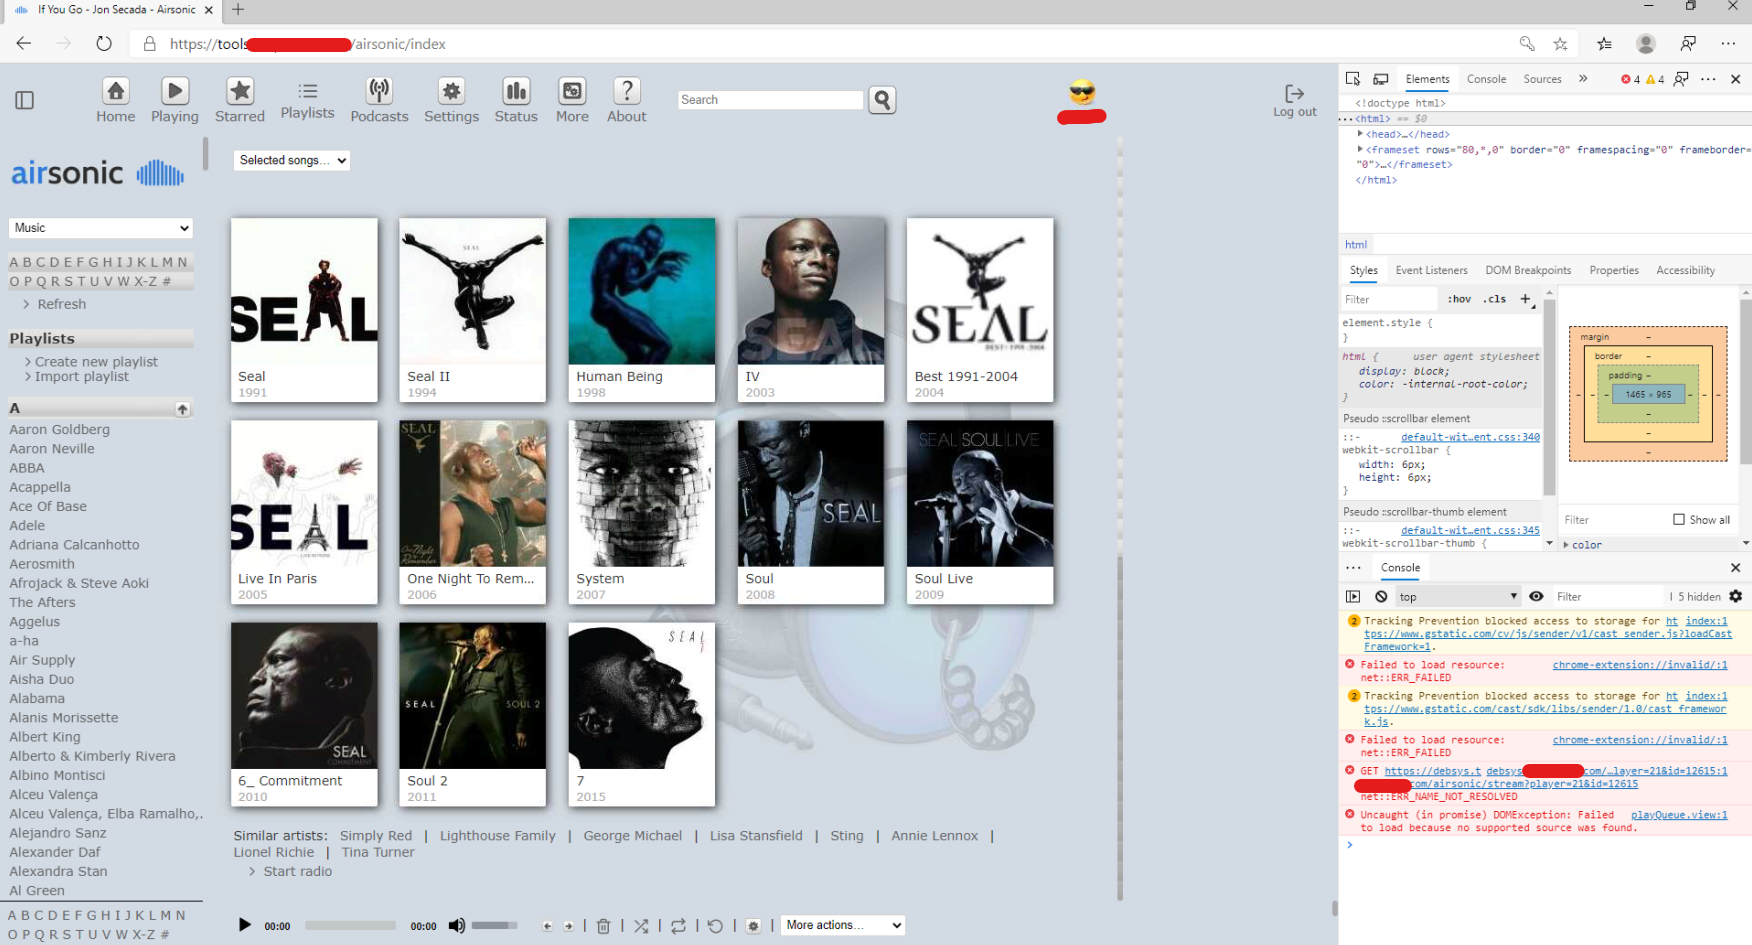Open the DOM Breakpoints tab
1752x945 pixels.
point(1528,270)
